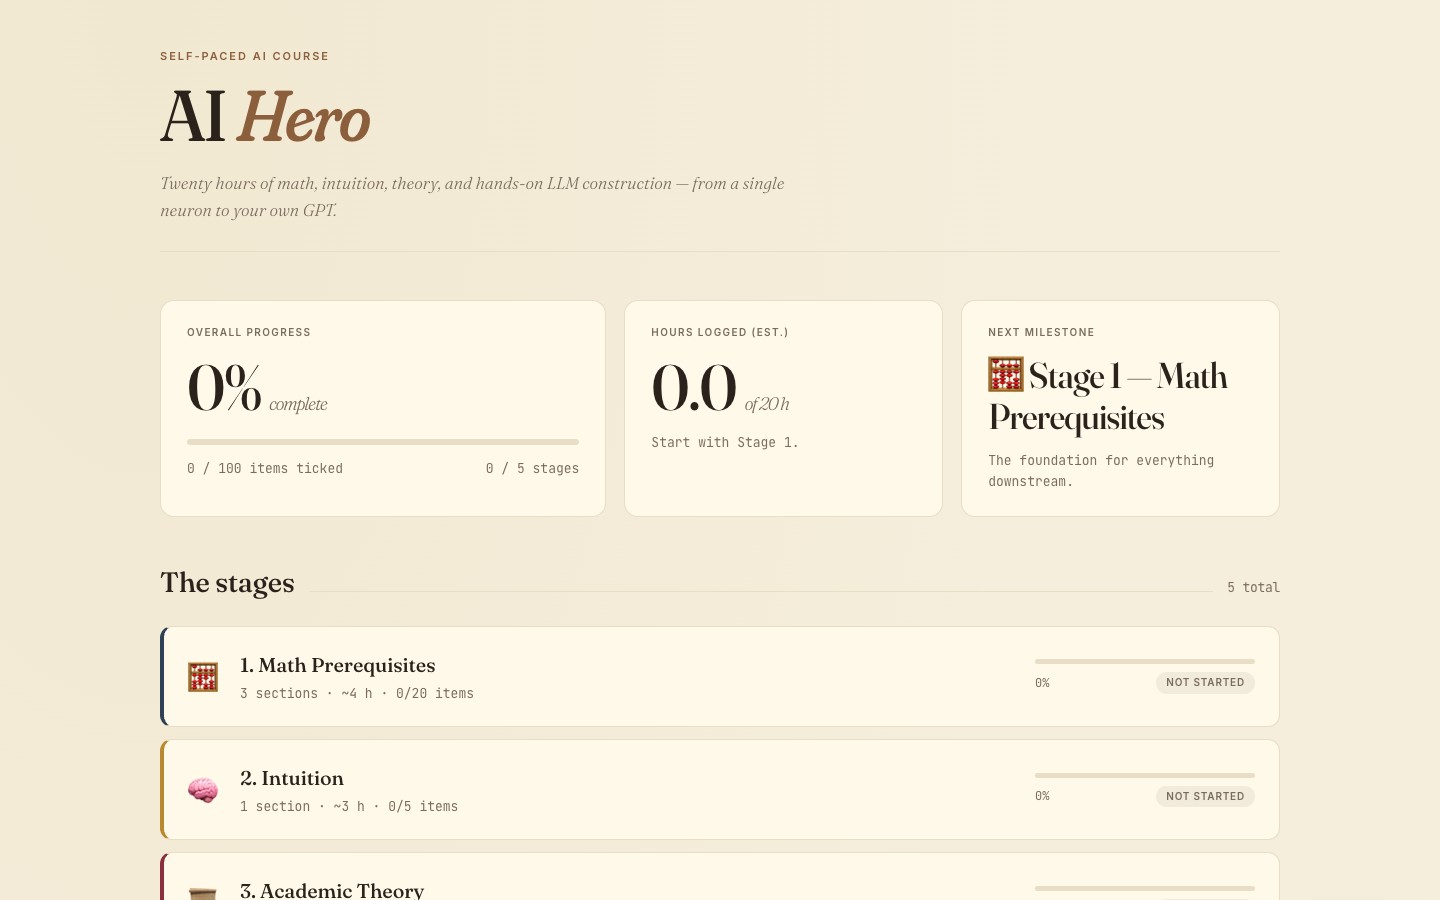Click the 0% label in Intuition row
The image size is (1440, 900).
point(1042,797)
